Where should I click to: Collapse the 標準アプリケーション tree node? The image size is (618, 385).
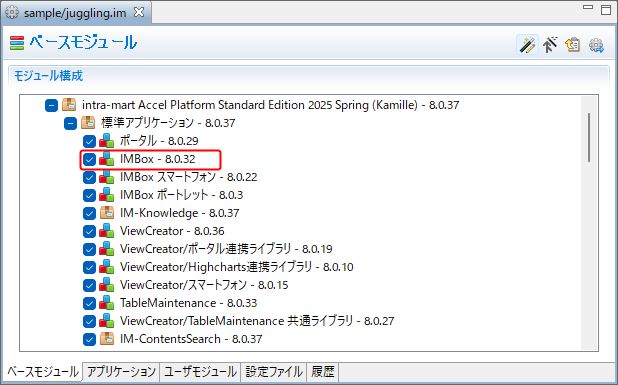tap(70, 123)
